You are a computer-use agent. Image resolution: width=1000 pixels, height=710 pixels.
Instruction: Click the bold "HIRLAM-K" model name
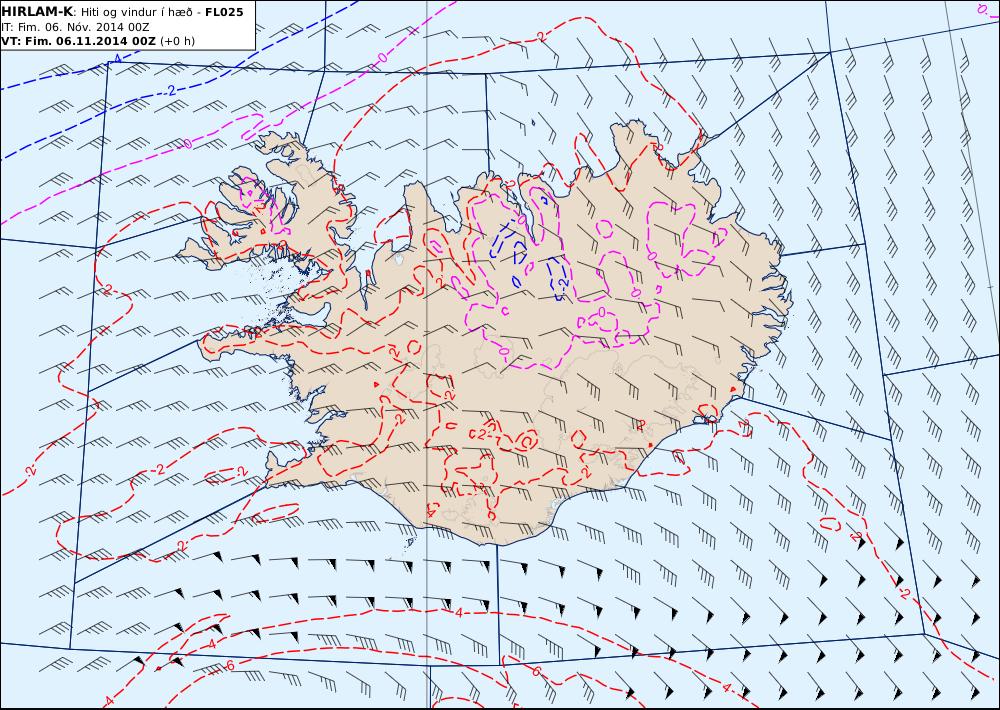point(37,11)
